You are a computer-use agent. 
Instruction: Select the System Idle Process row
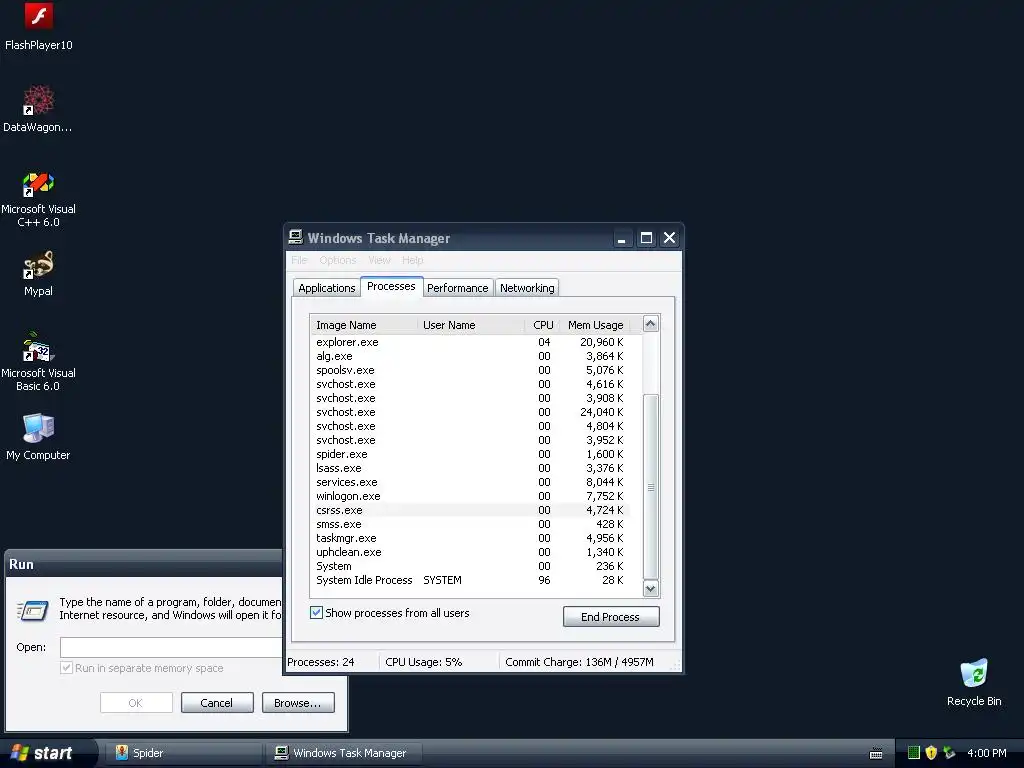470,580
